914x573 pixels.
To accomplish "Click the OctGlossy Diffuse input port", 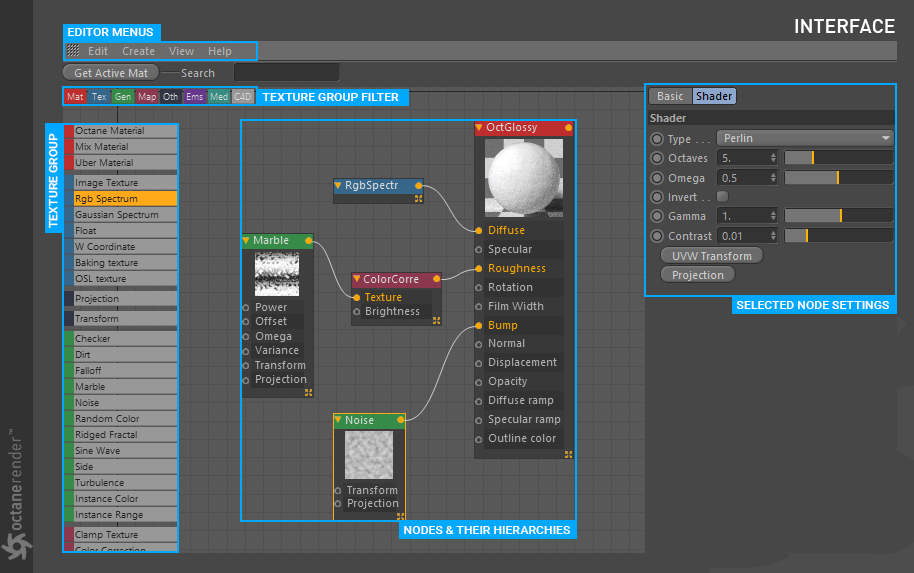I will 479,231.
